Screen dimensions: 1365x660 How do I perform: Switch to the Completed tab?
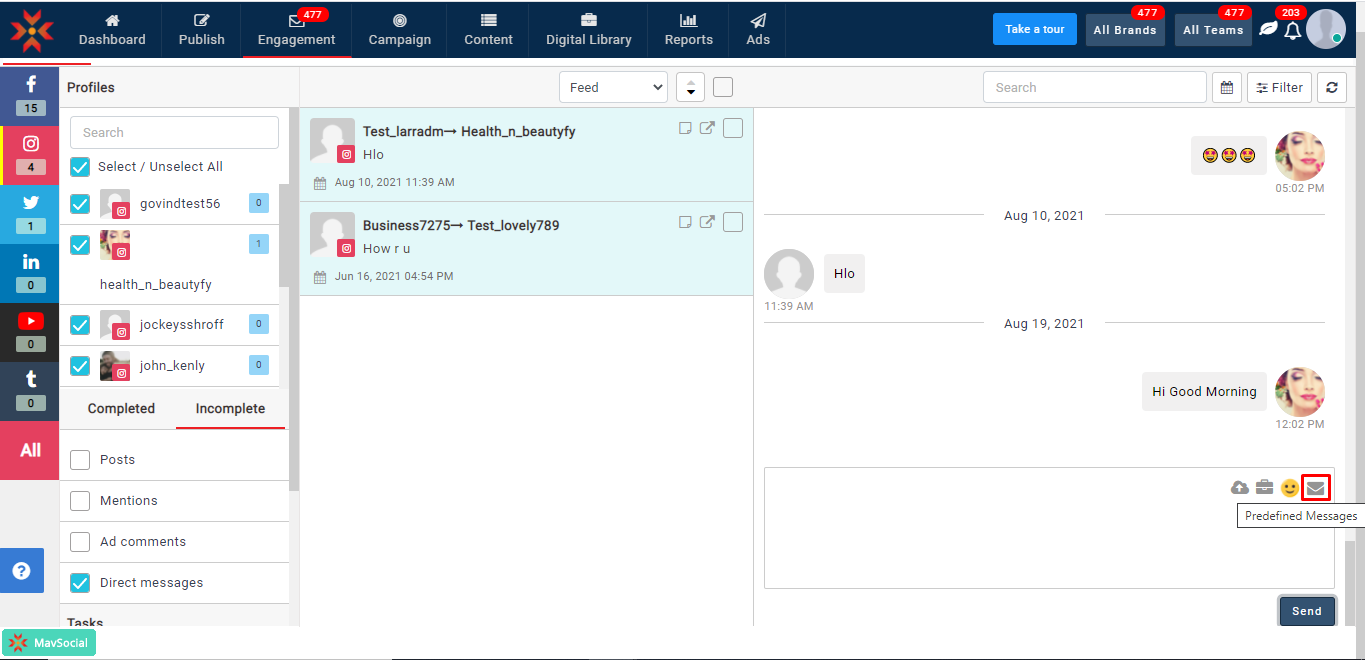click(121, 409)
